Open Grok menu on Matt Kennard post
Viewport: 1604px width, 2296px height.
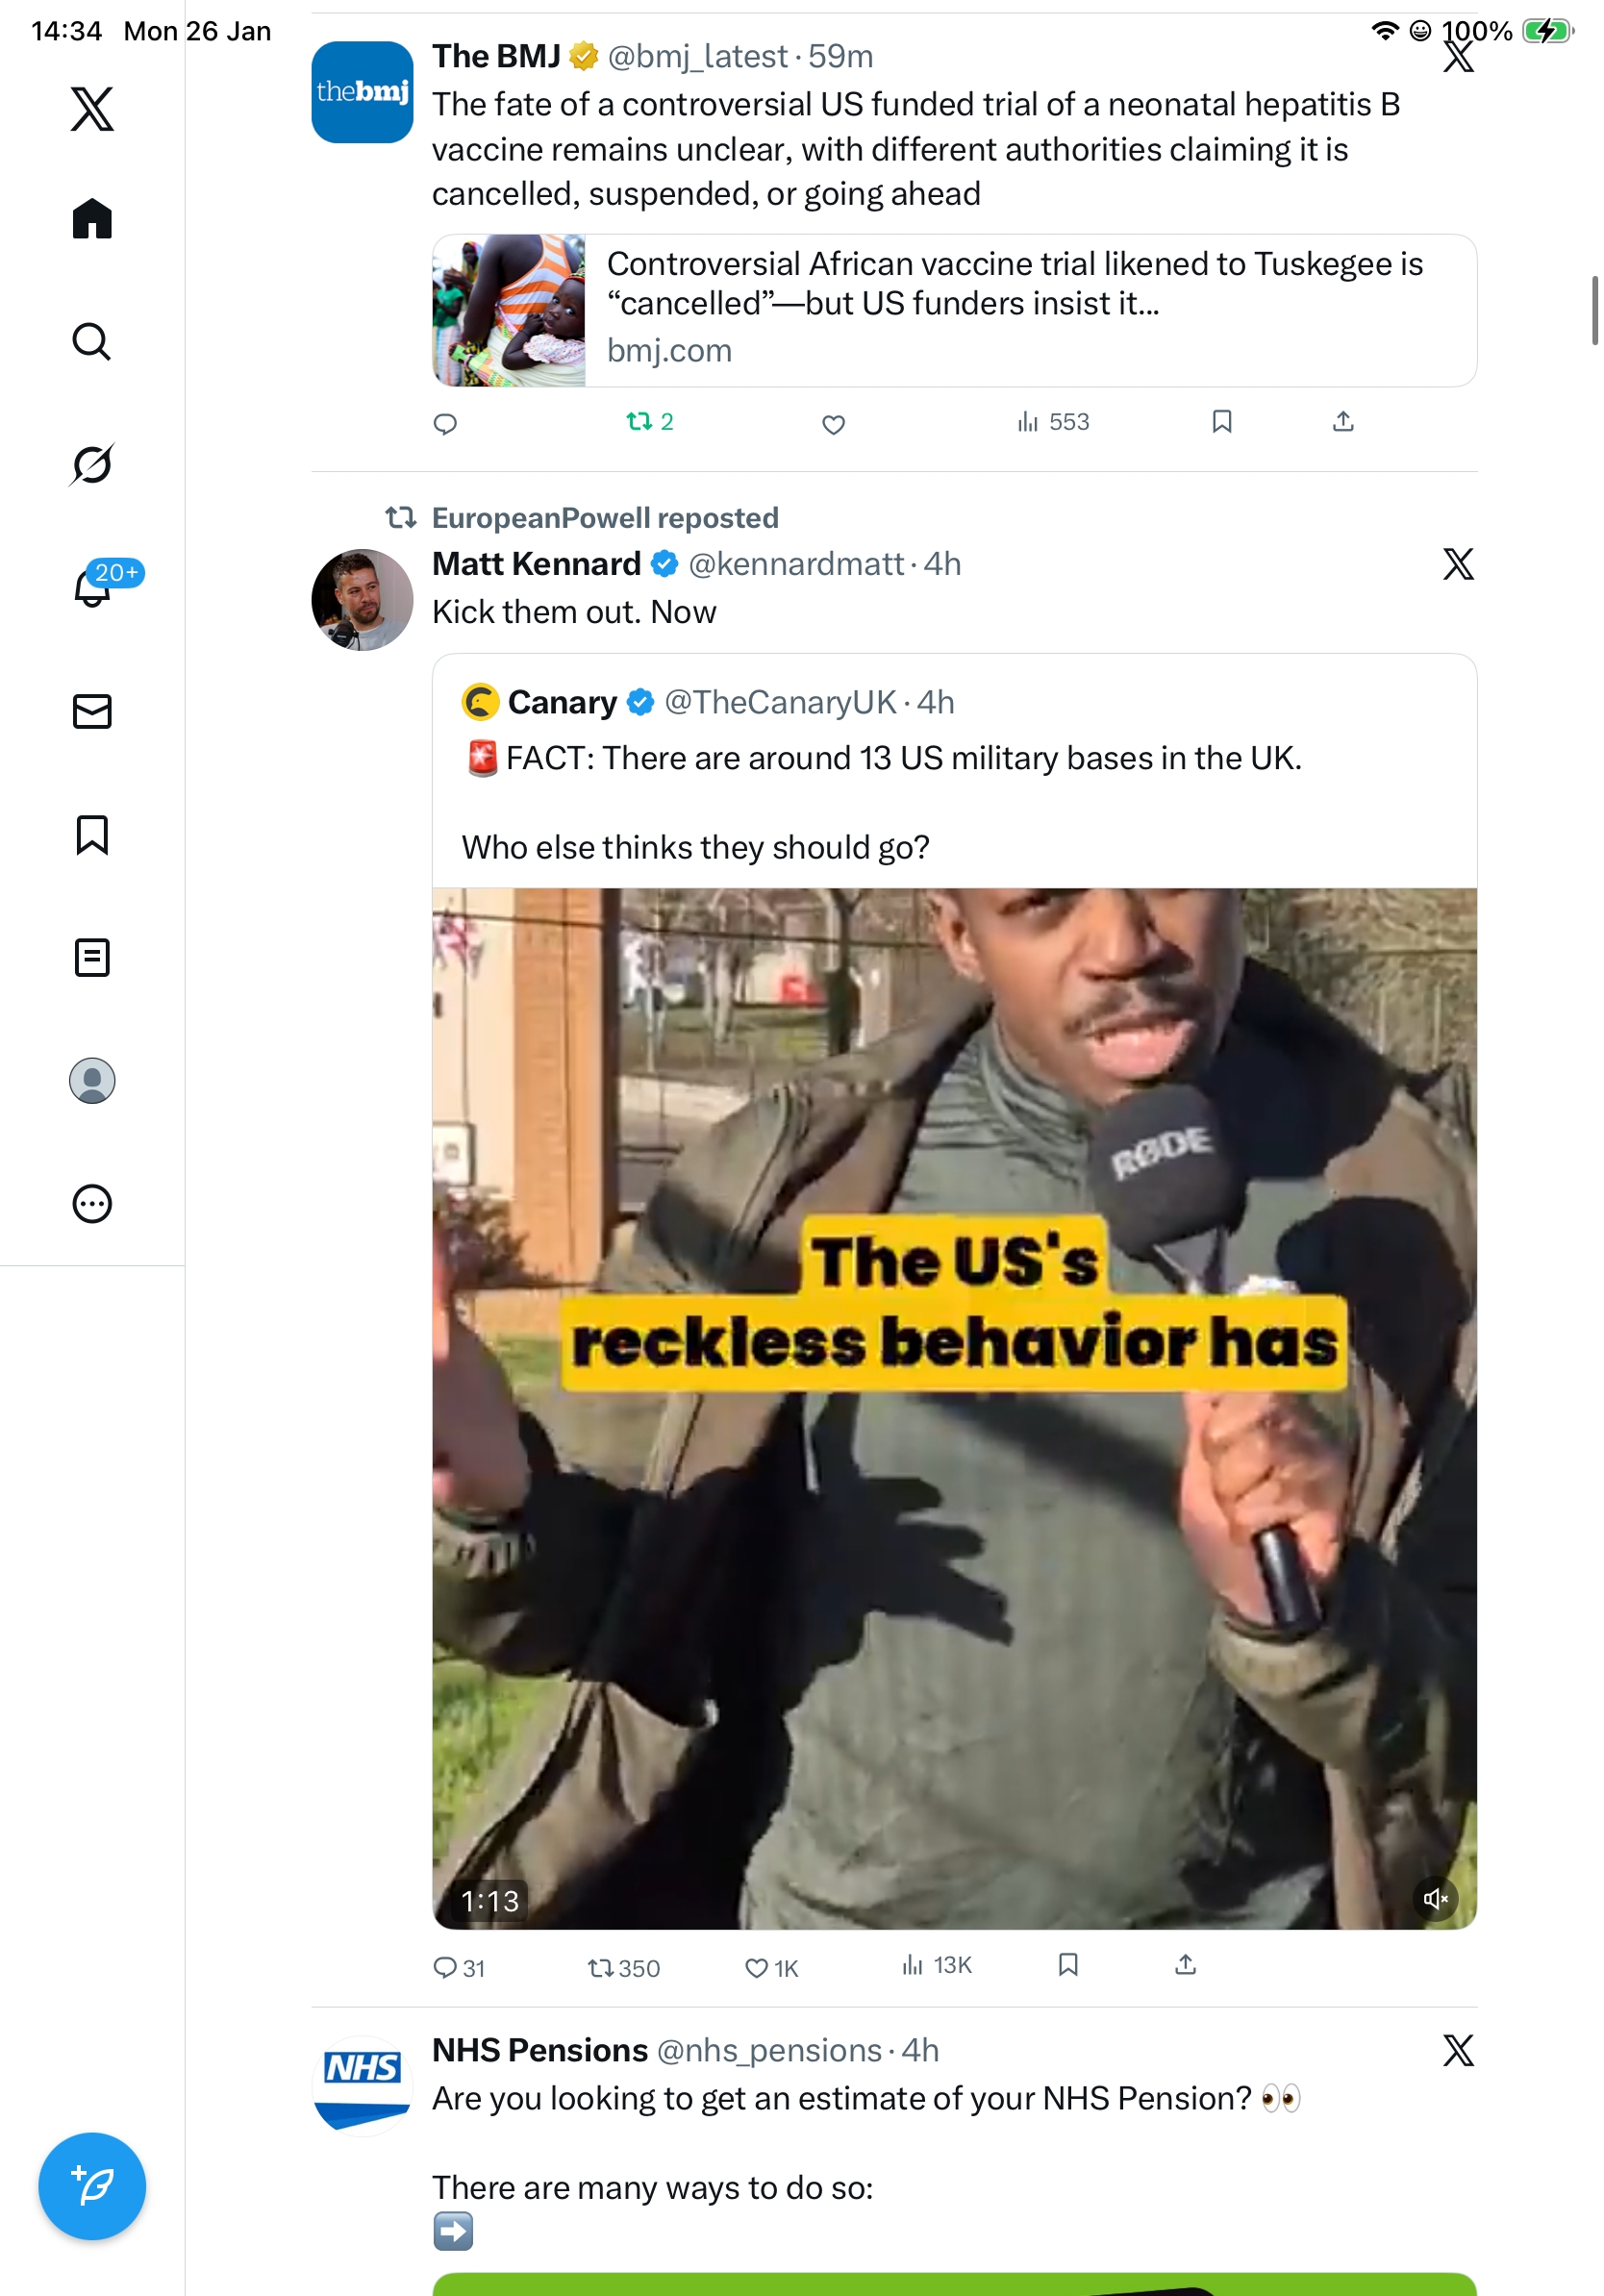coord(1458,564)
